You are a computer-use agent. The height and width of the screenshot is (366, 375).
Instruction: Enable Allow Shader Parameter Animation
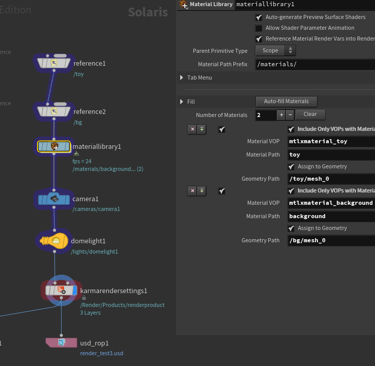click(259, 28)
